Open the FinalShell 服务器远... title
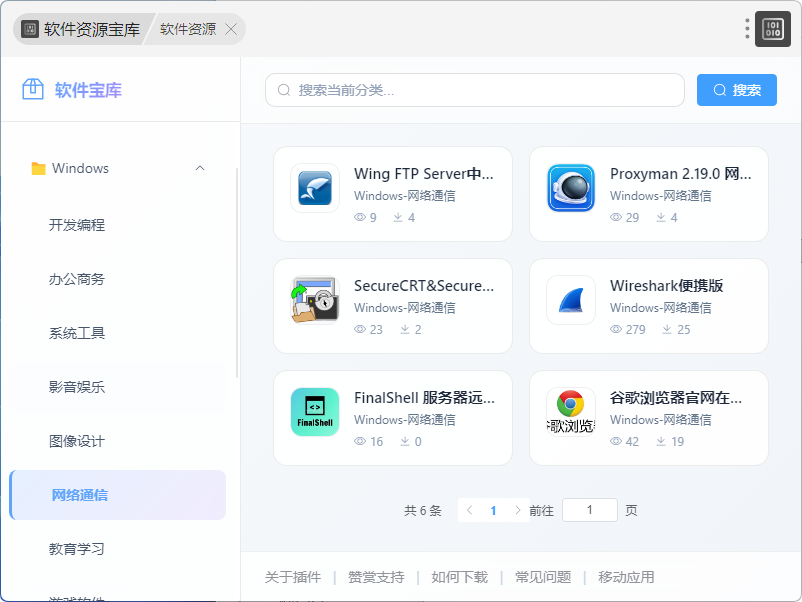 tap(425, 397)
